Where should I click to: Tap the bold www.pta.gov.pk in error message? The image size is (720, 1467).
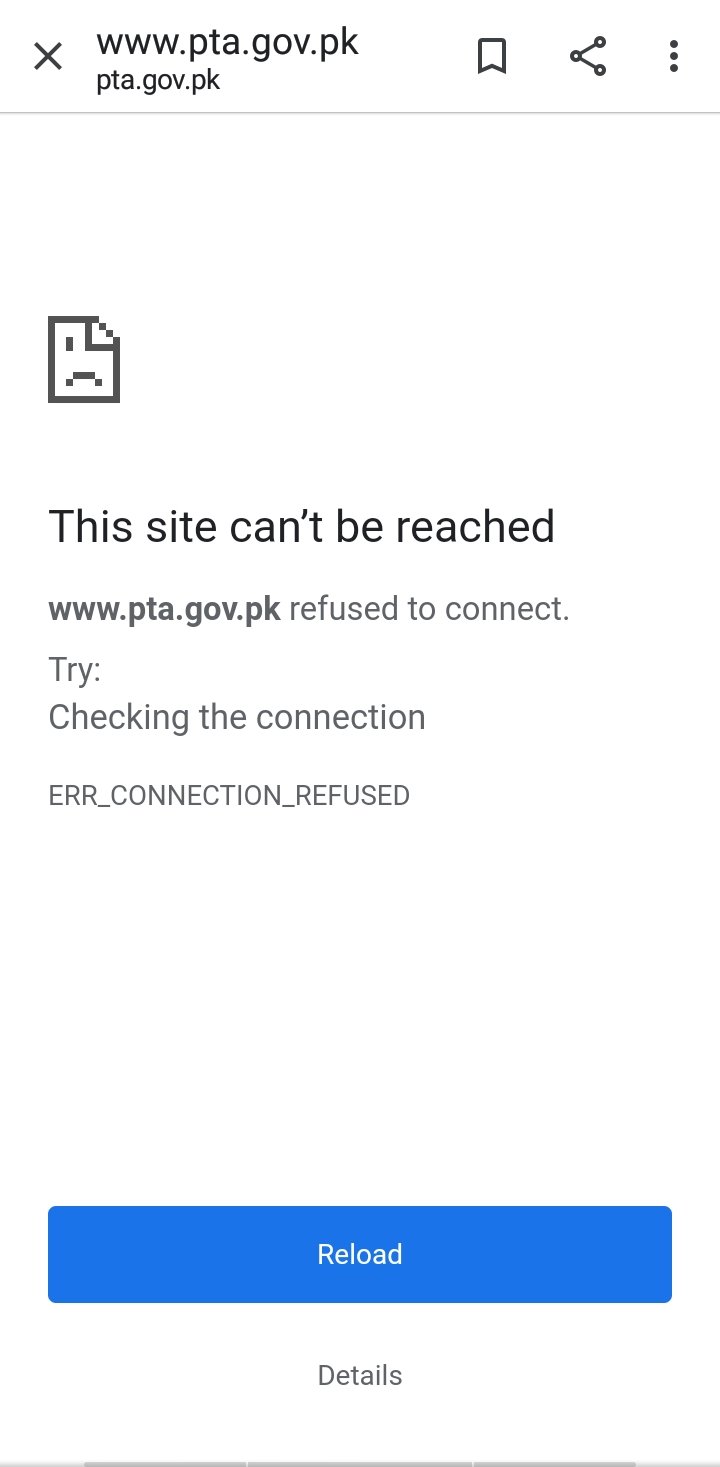[x=165, y=609]
